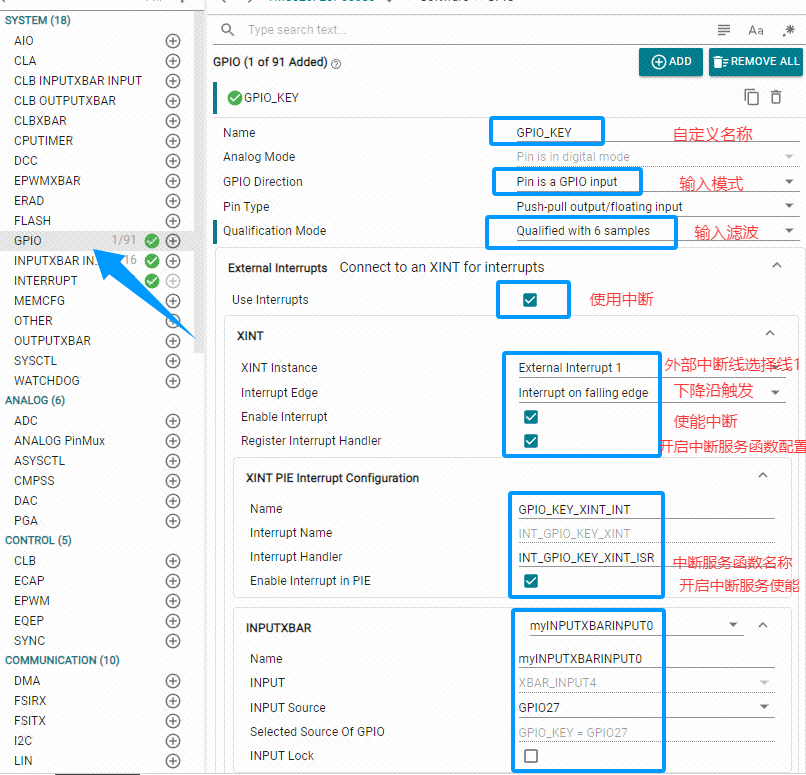This screenshot has width=806, height=775.
Task: Click the plus icon next to ADC
Action: [173, 421]
